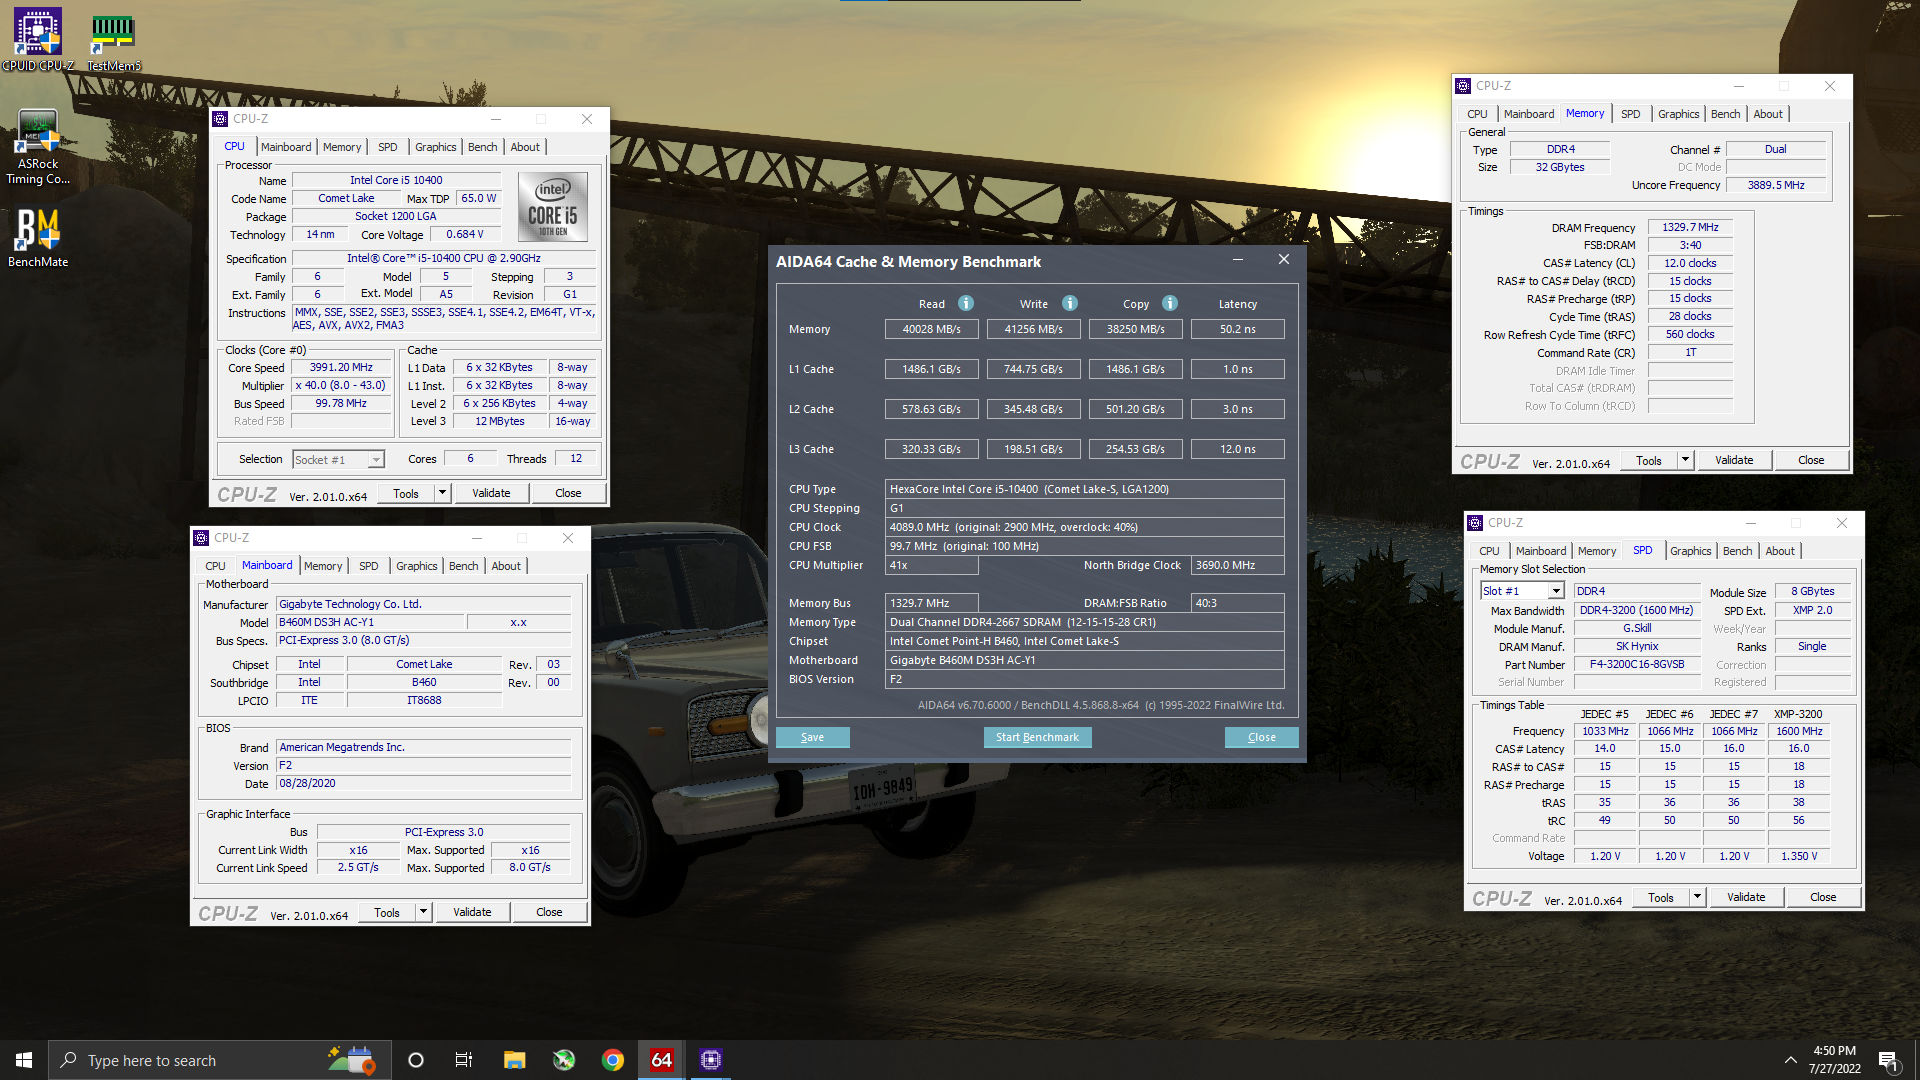Viewport: 1920px width, 1080px height.
Task: Switch to CPU-Z taskbar icon
Action: pos(711,1060)
